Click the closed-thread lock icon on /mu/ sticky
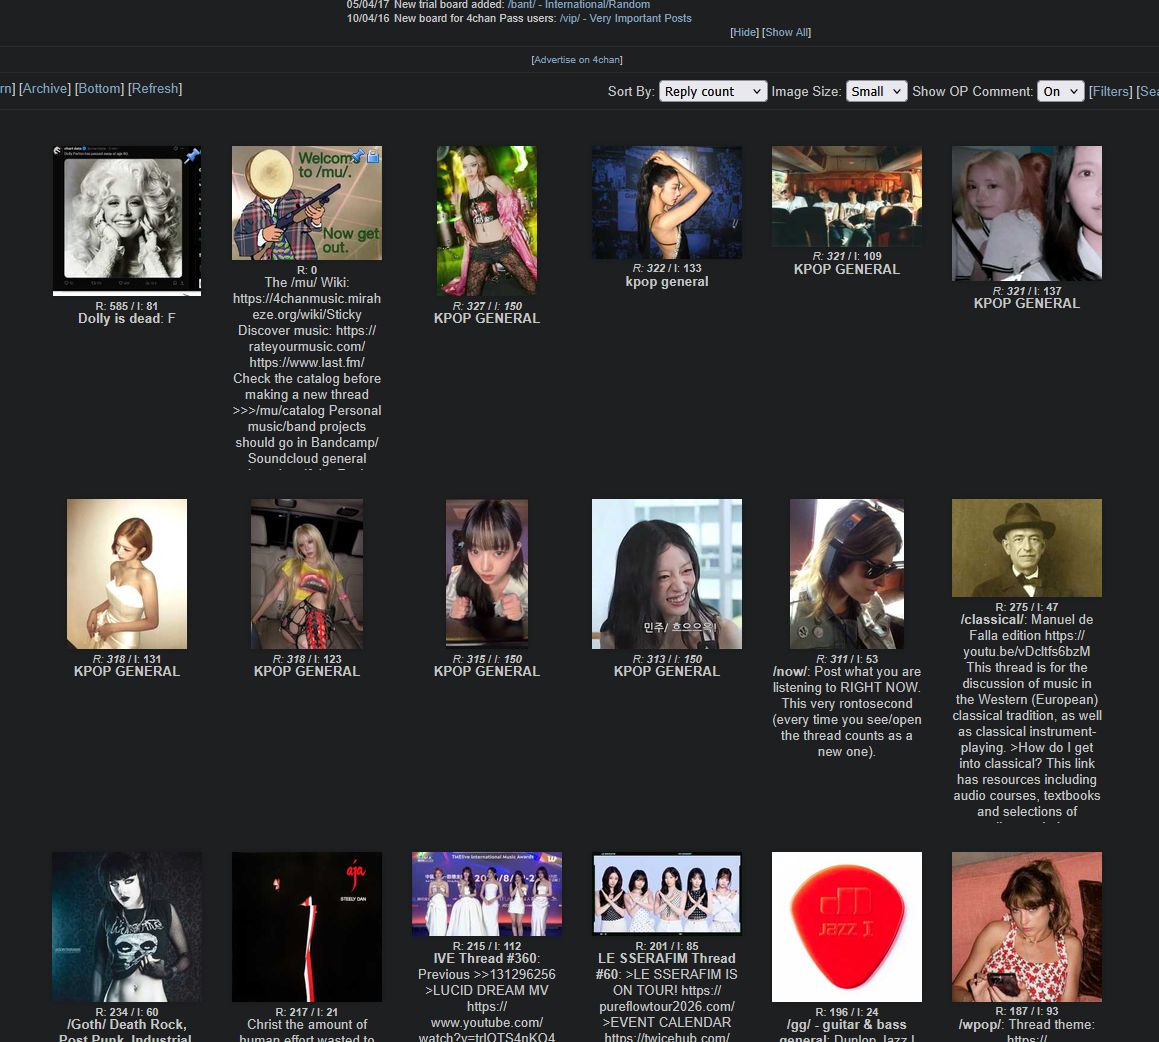This screenshot has height=1042, width=1159. (x=373, y=156)
